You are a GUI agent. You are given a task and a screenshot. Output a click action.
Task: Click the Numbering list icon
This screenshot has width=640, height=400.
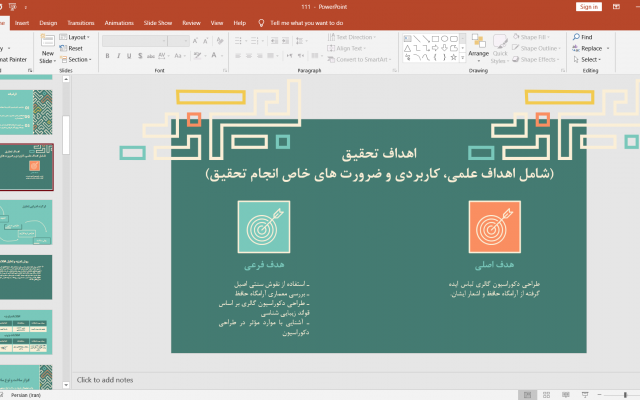(x=257, y=41)
